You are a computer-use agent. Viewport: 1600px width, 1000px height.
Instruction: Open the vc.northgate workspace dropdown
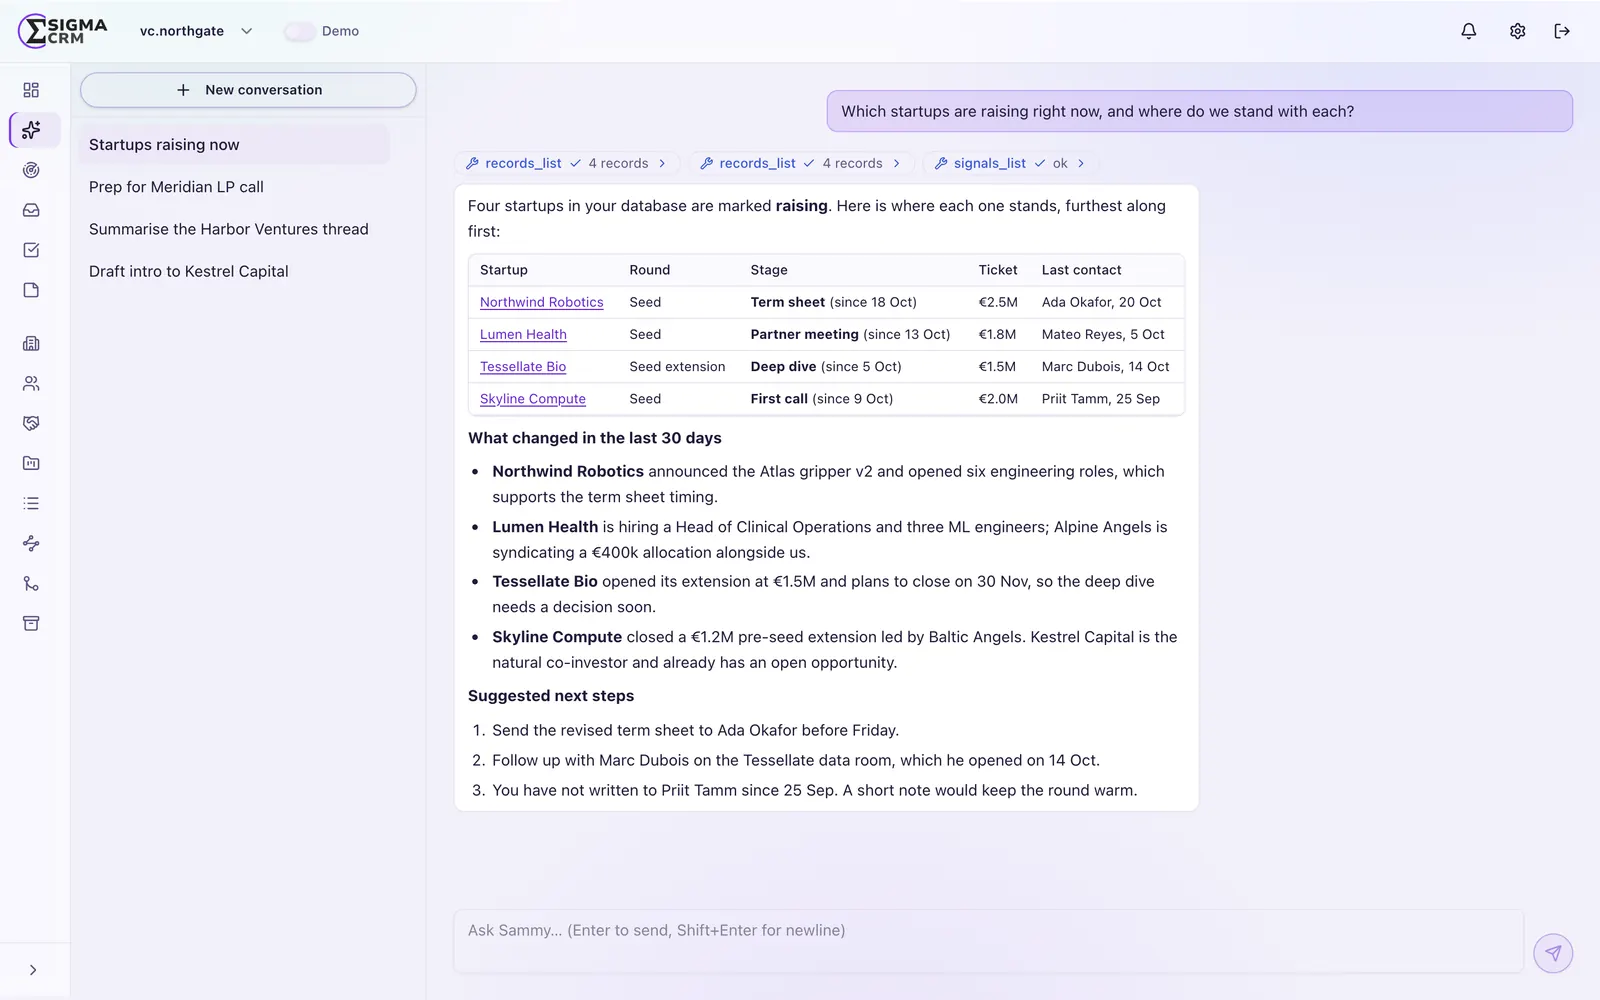196,31
